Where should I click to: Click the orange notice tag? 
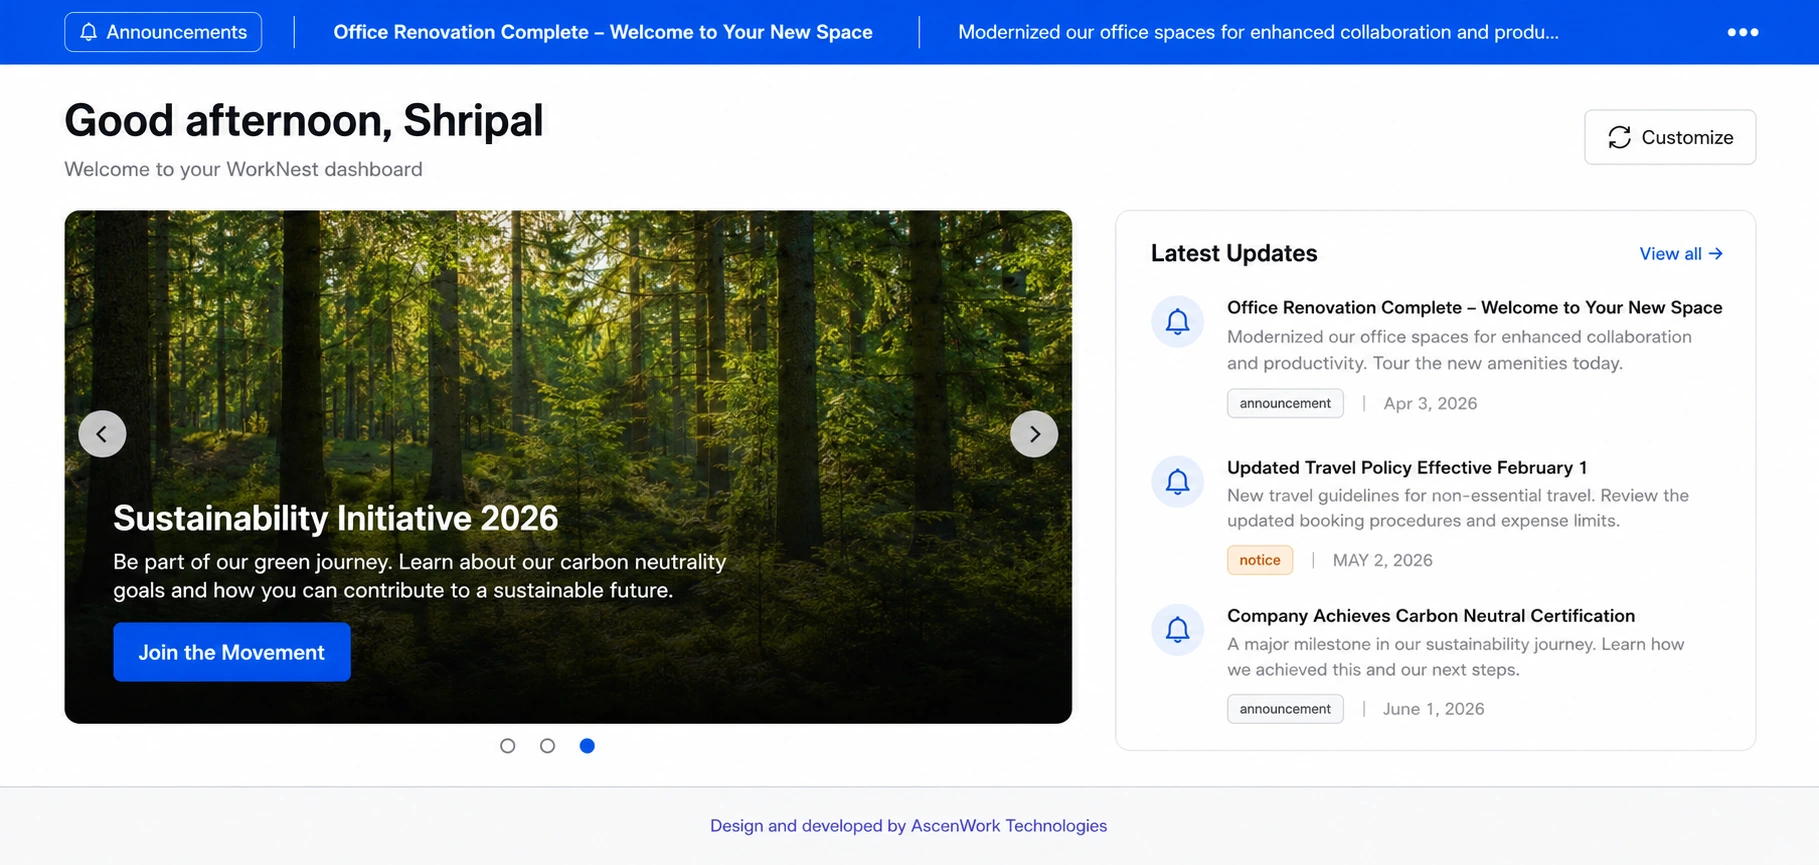tap(1260, 560)
